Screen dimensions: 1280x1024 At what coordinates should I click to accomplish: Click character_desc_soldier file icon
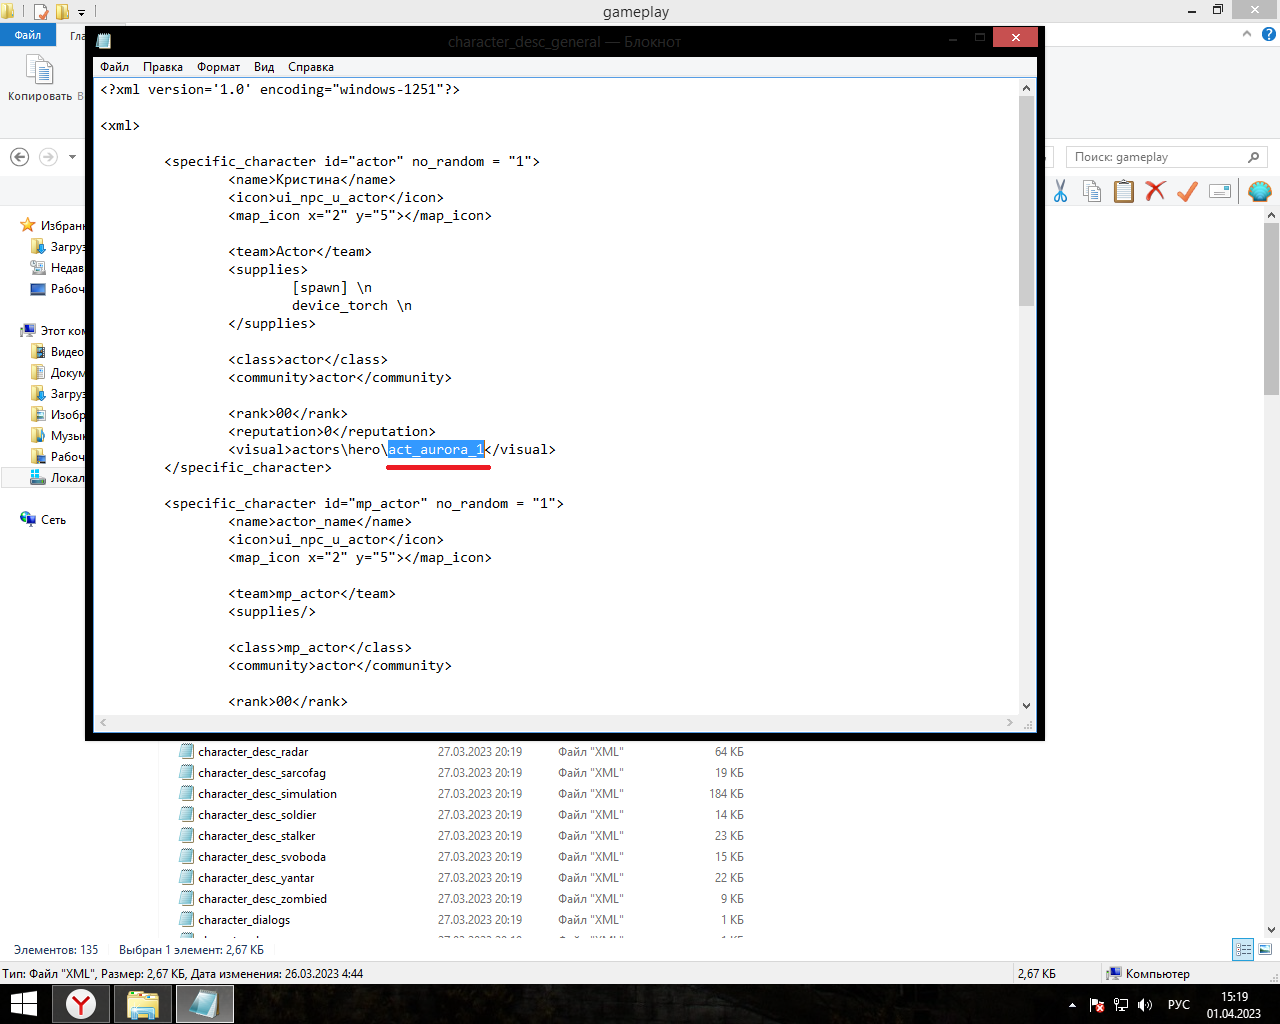(186, 815)
